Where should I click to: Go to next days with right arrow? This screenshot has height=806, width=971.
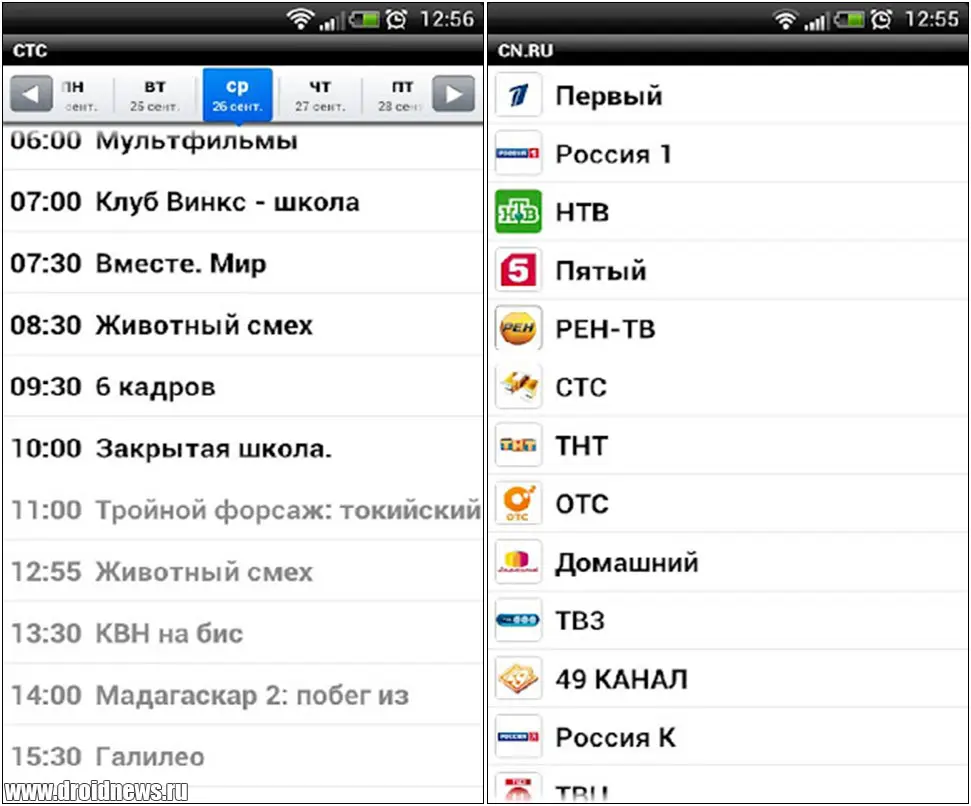pos(453,94)
